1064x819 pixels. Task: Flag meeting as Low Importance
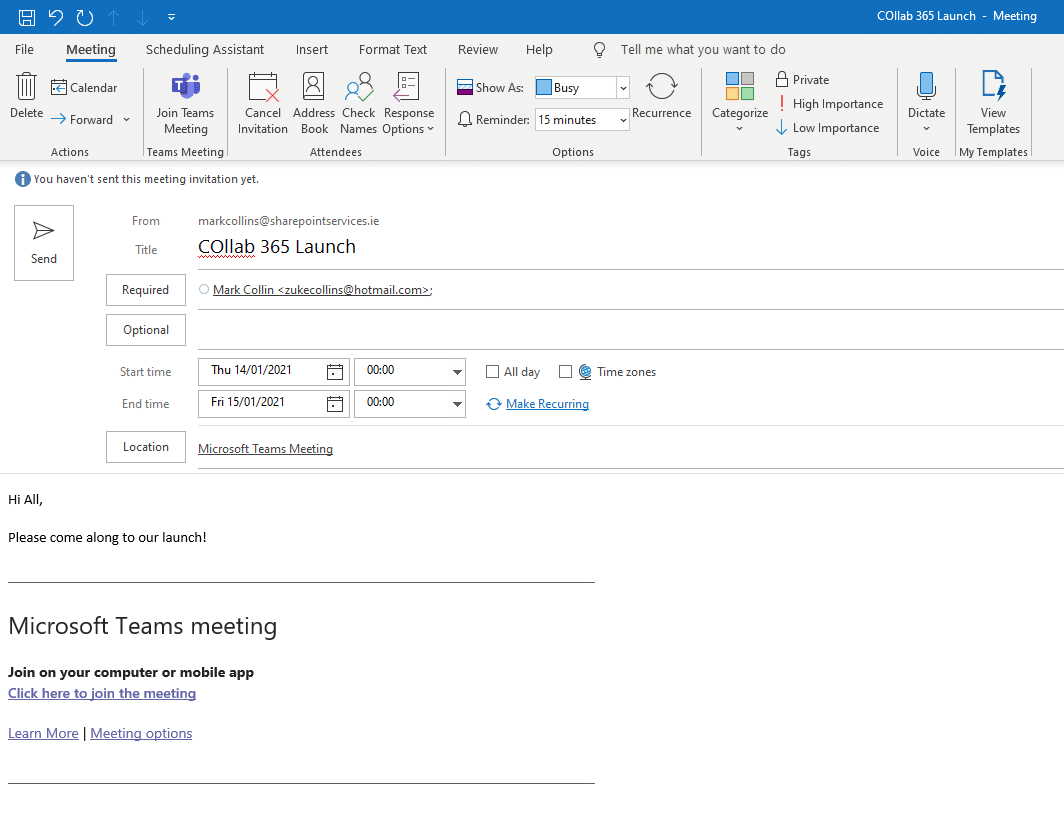pos(828,128)
